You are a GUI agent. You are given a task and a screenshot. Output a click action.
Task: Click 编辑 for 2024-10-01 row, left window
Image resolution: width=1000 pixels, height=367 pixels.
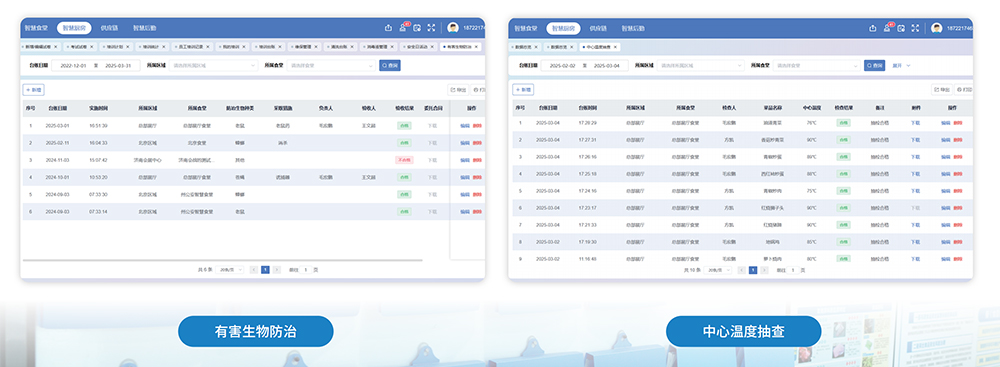pos(464,177)
